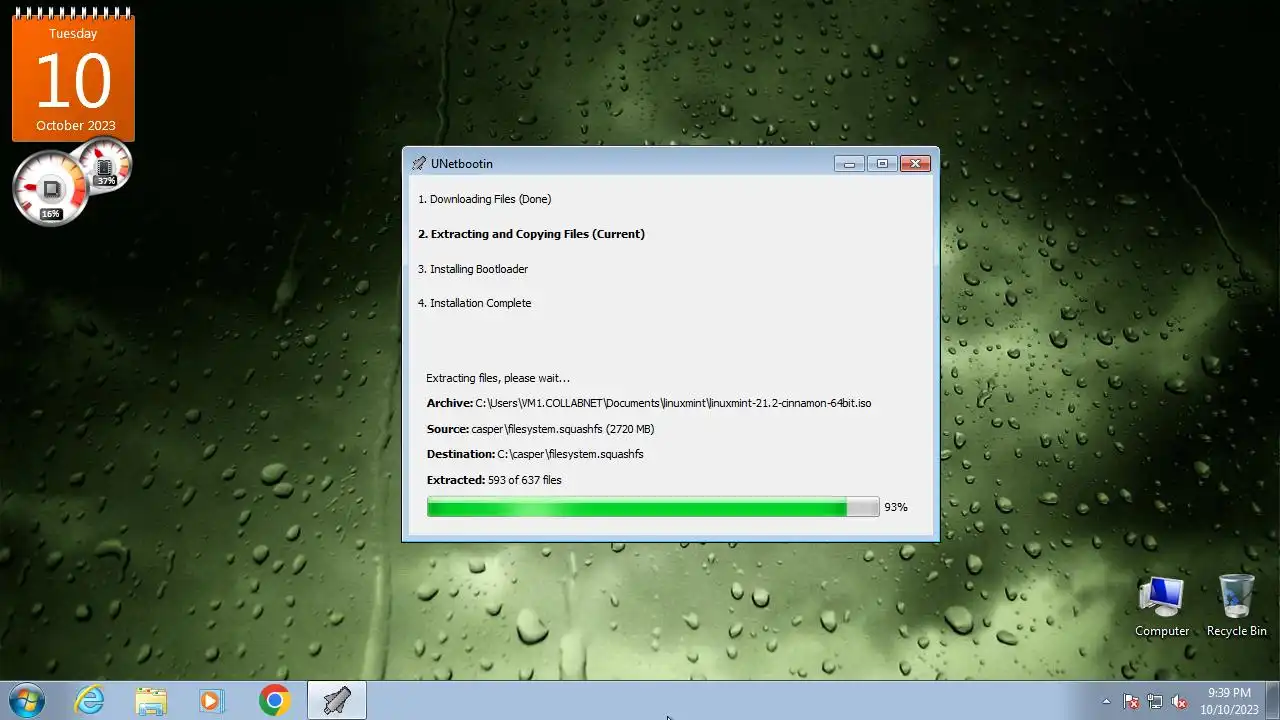The width and height of the screenshot is (1280, 720).
Task: Select the Recycle Bin desktop icon
Action: [x=1236, y=607]
